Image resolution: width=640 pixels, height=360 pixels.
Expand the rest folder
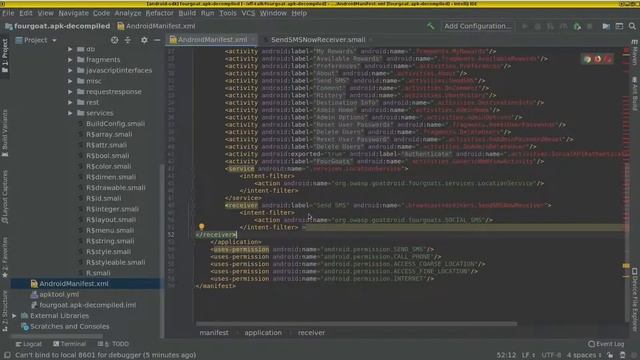70,102
